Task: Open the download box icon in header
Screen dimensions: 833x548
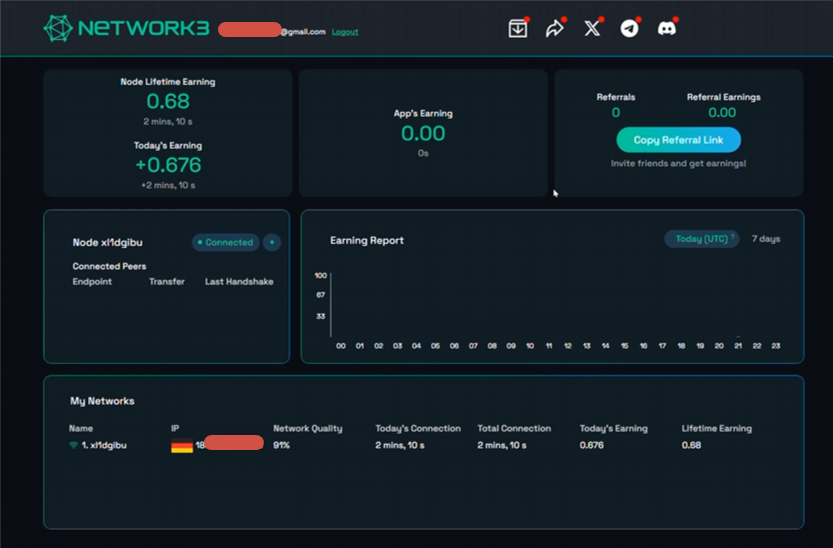Action: click(x=517, y=29)
